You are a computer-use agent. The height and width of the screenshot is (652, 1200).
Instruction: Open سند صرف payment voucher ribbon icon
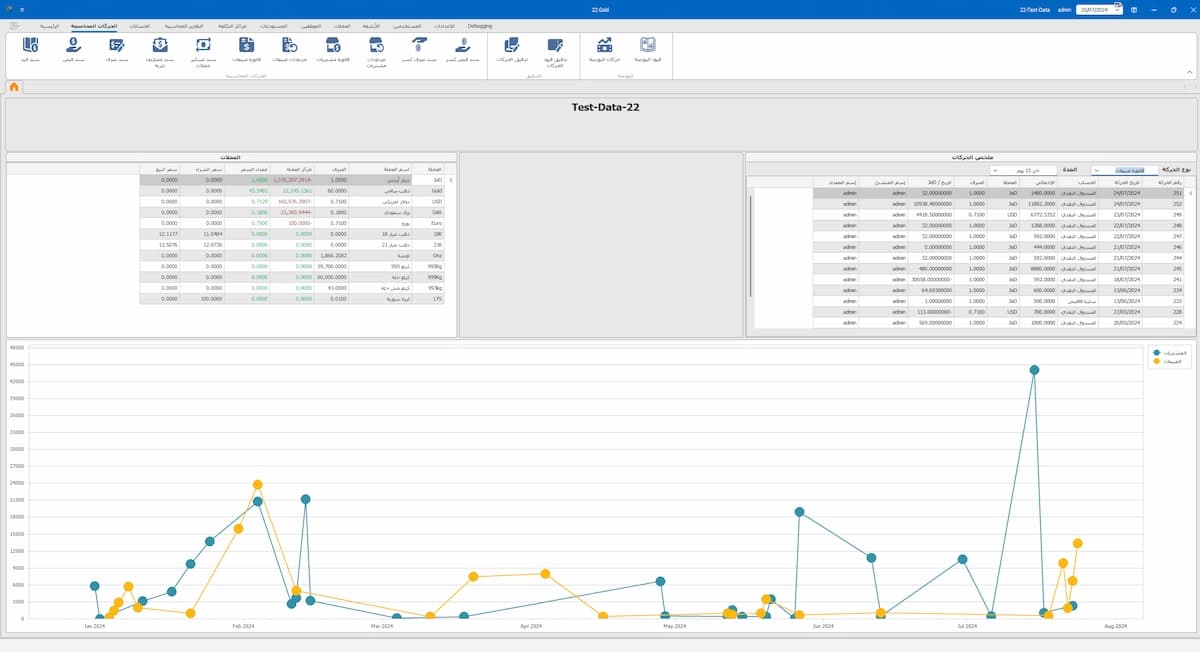[x=117, y=44]
